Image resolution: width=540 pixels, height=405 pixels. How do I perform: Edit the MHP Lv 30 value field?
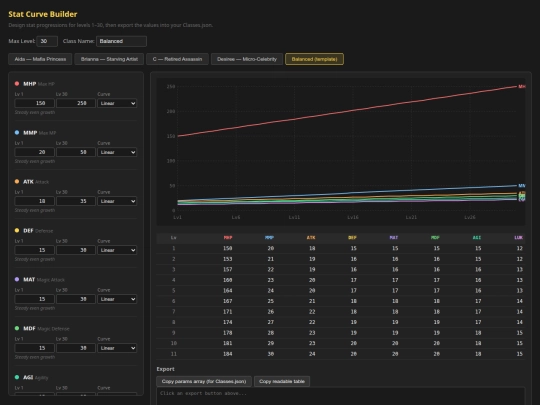pos(76,103)
